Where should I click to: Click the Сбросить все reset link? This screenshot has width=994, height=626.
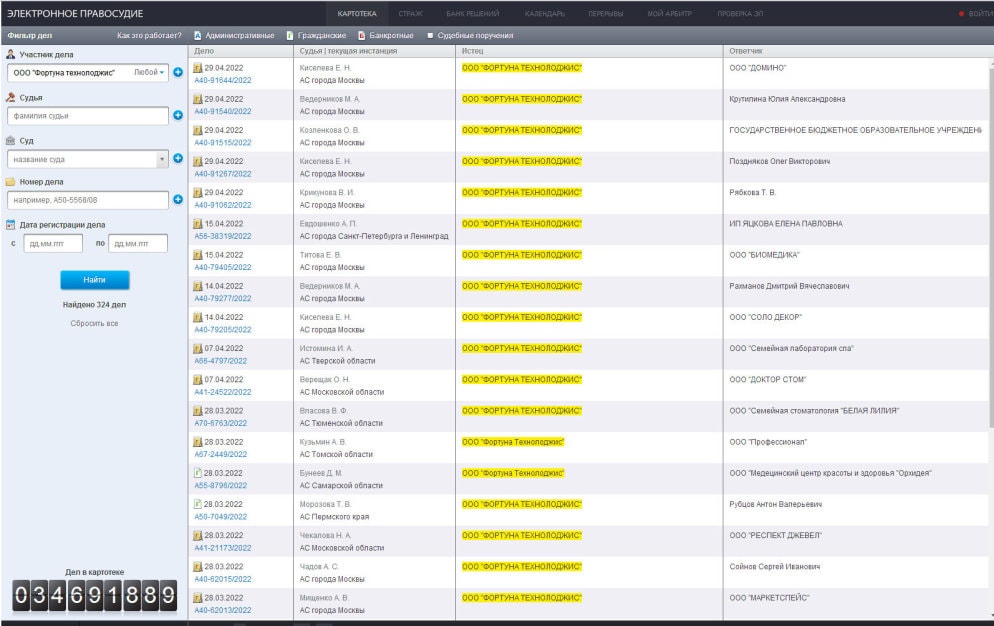94,323
